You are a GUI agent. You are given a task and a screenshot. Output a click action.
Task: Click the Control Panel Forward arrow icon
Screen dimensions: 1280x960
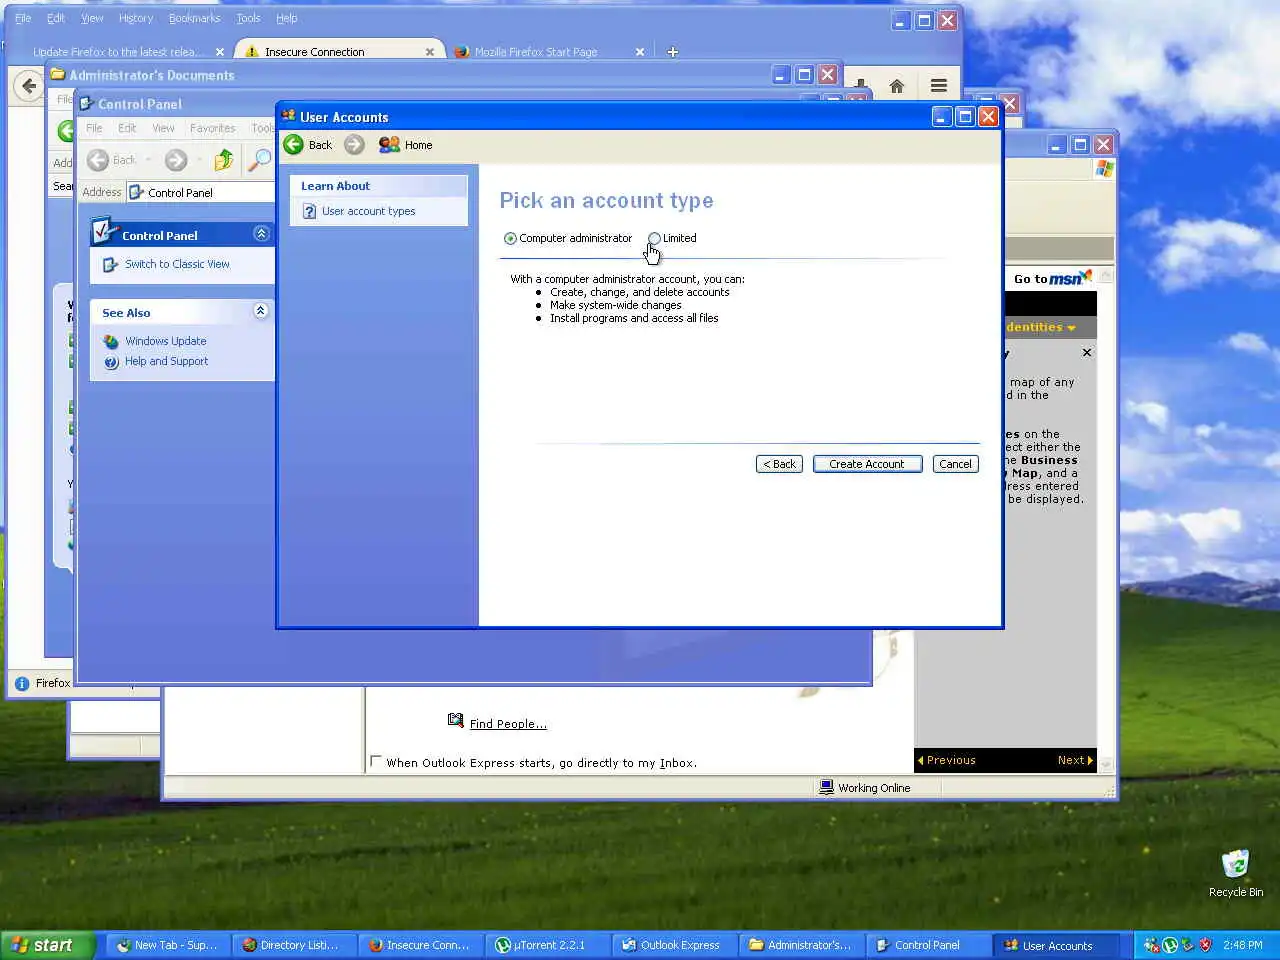click(176, 160)
